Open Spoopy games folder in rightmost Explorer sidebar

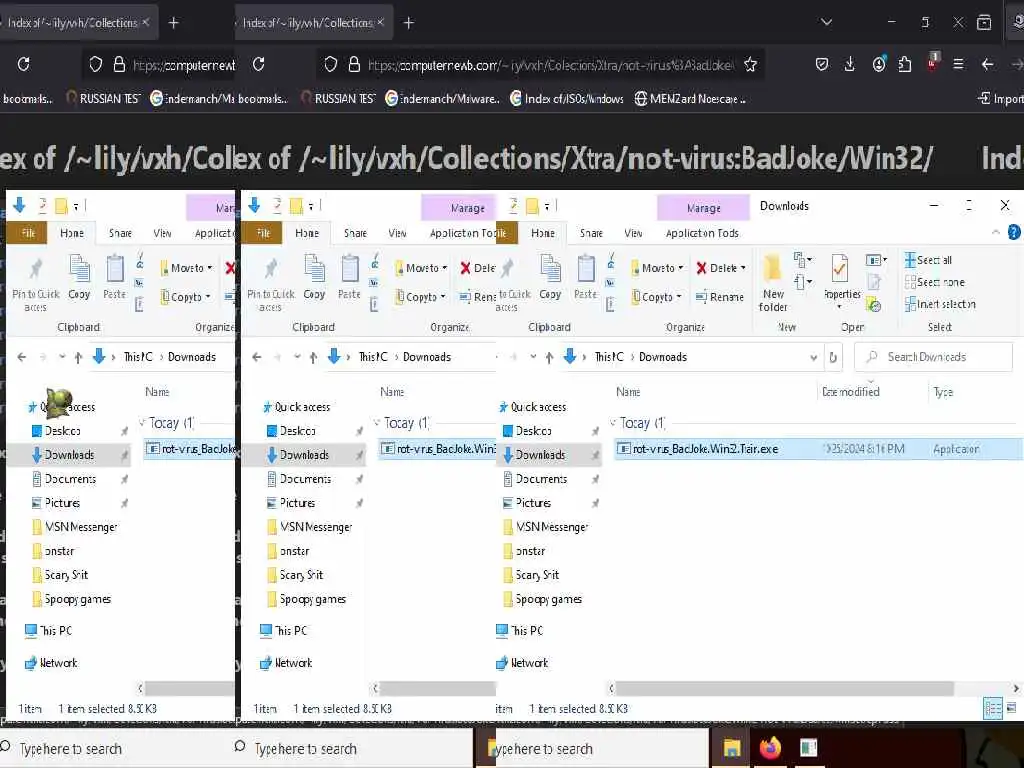pyautogui.click(x=541, y=599)
